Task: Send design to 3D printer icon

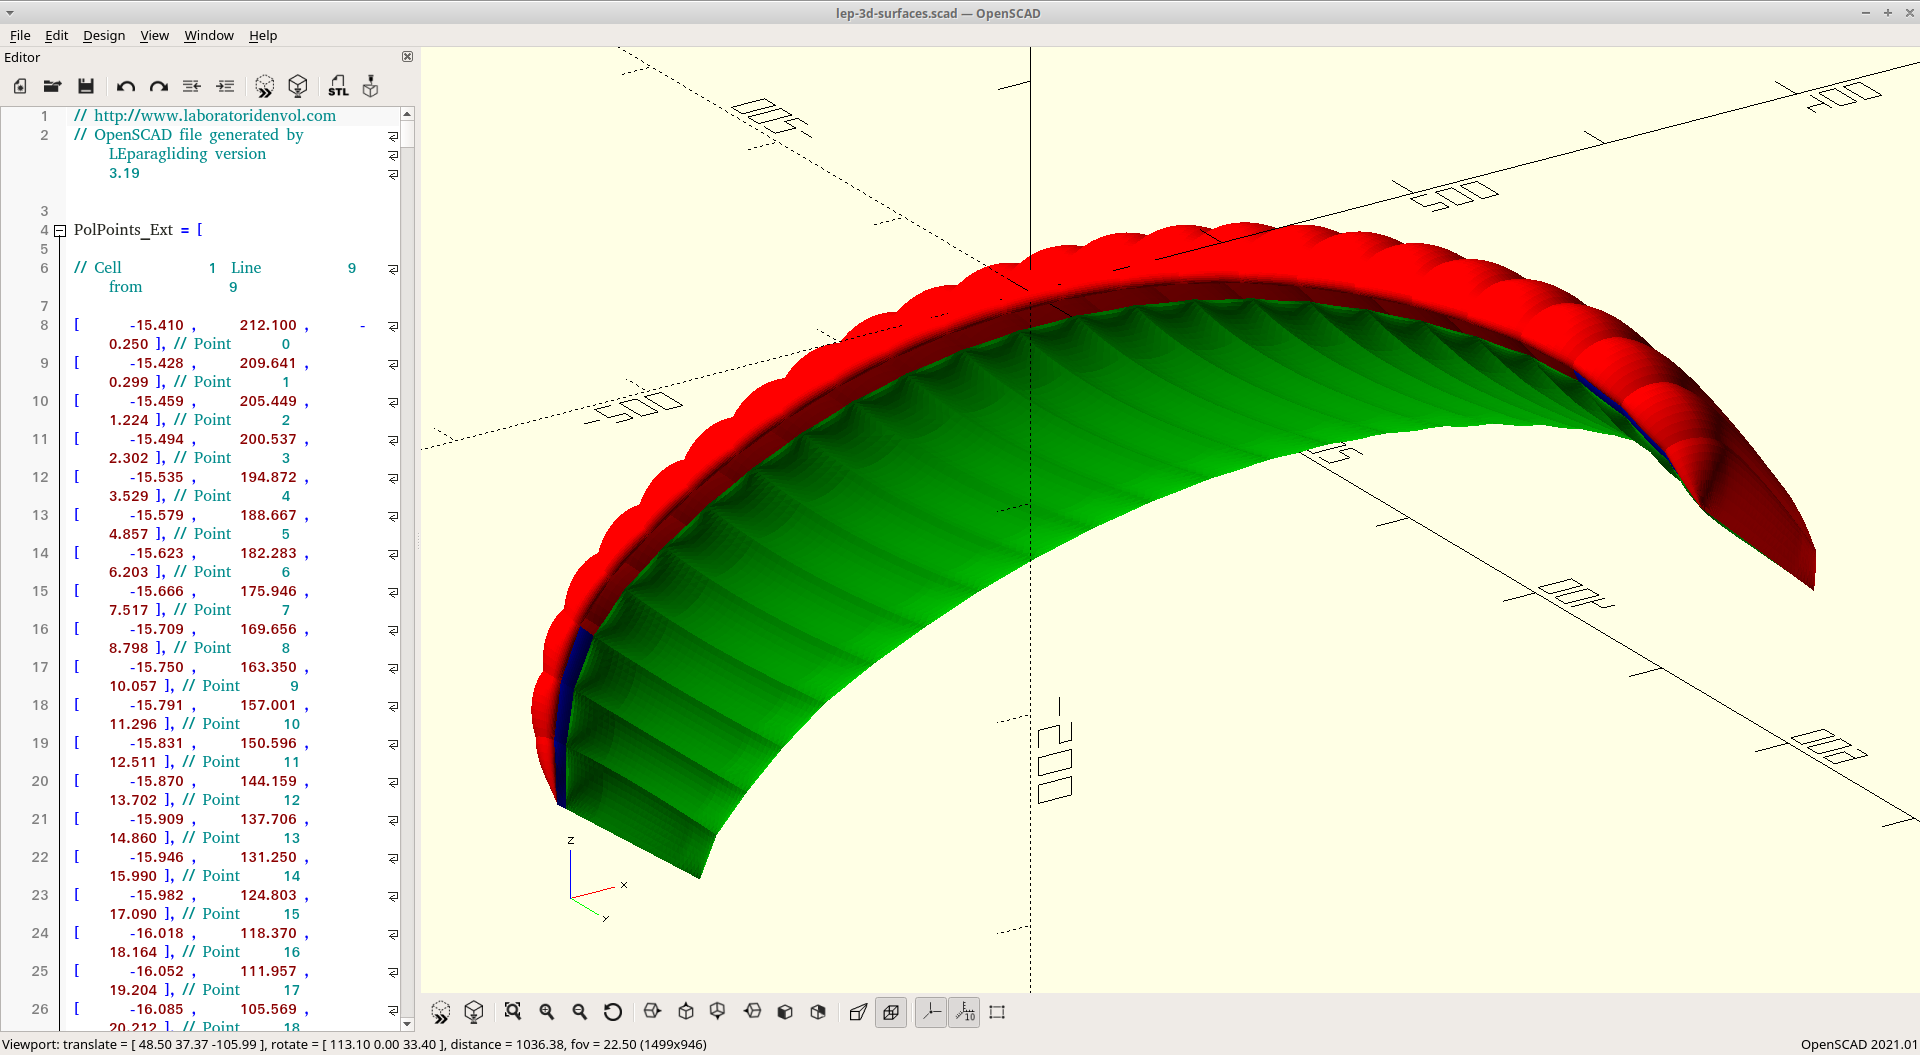Action: [371, 86]
